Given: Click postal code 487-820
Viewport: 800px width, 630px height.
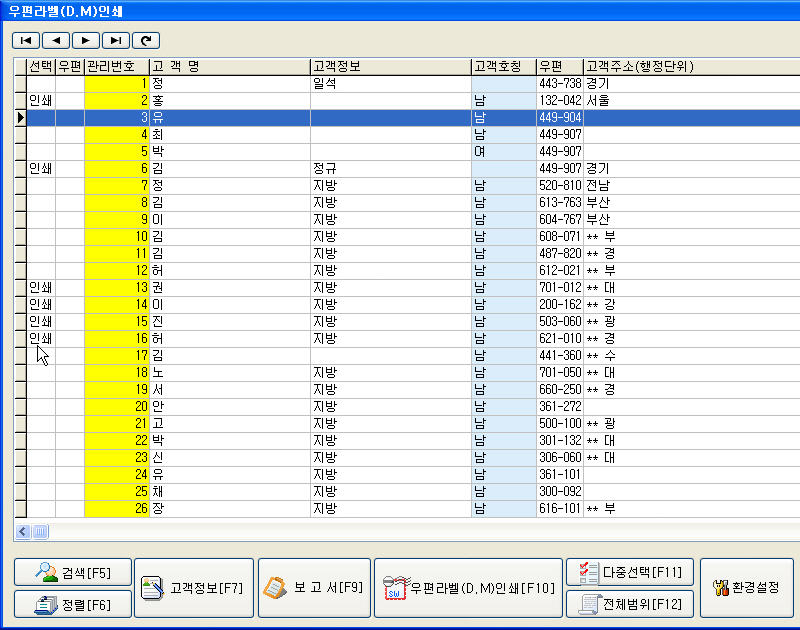Looking at the screenshot, I should [x=560, y=254].
